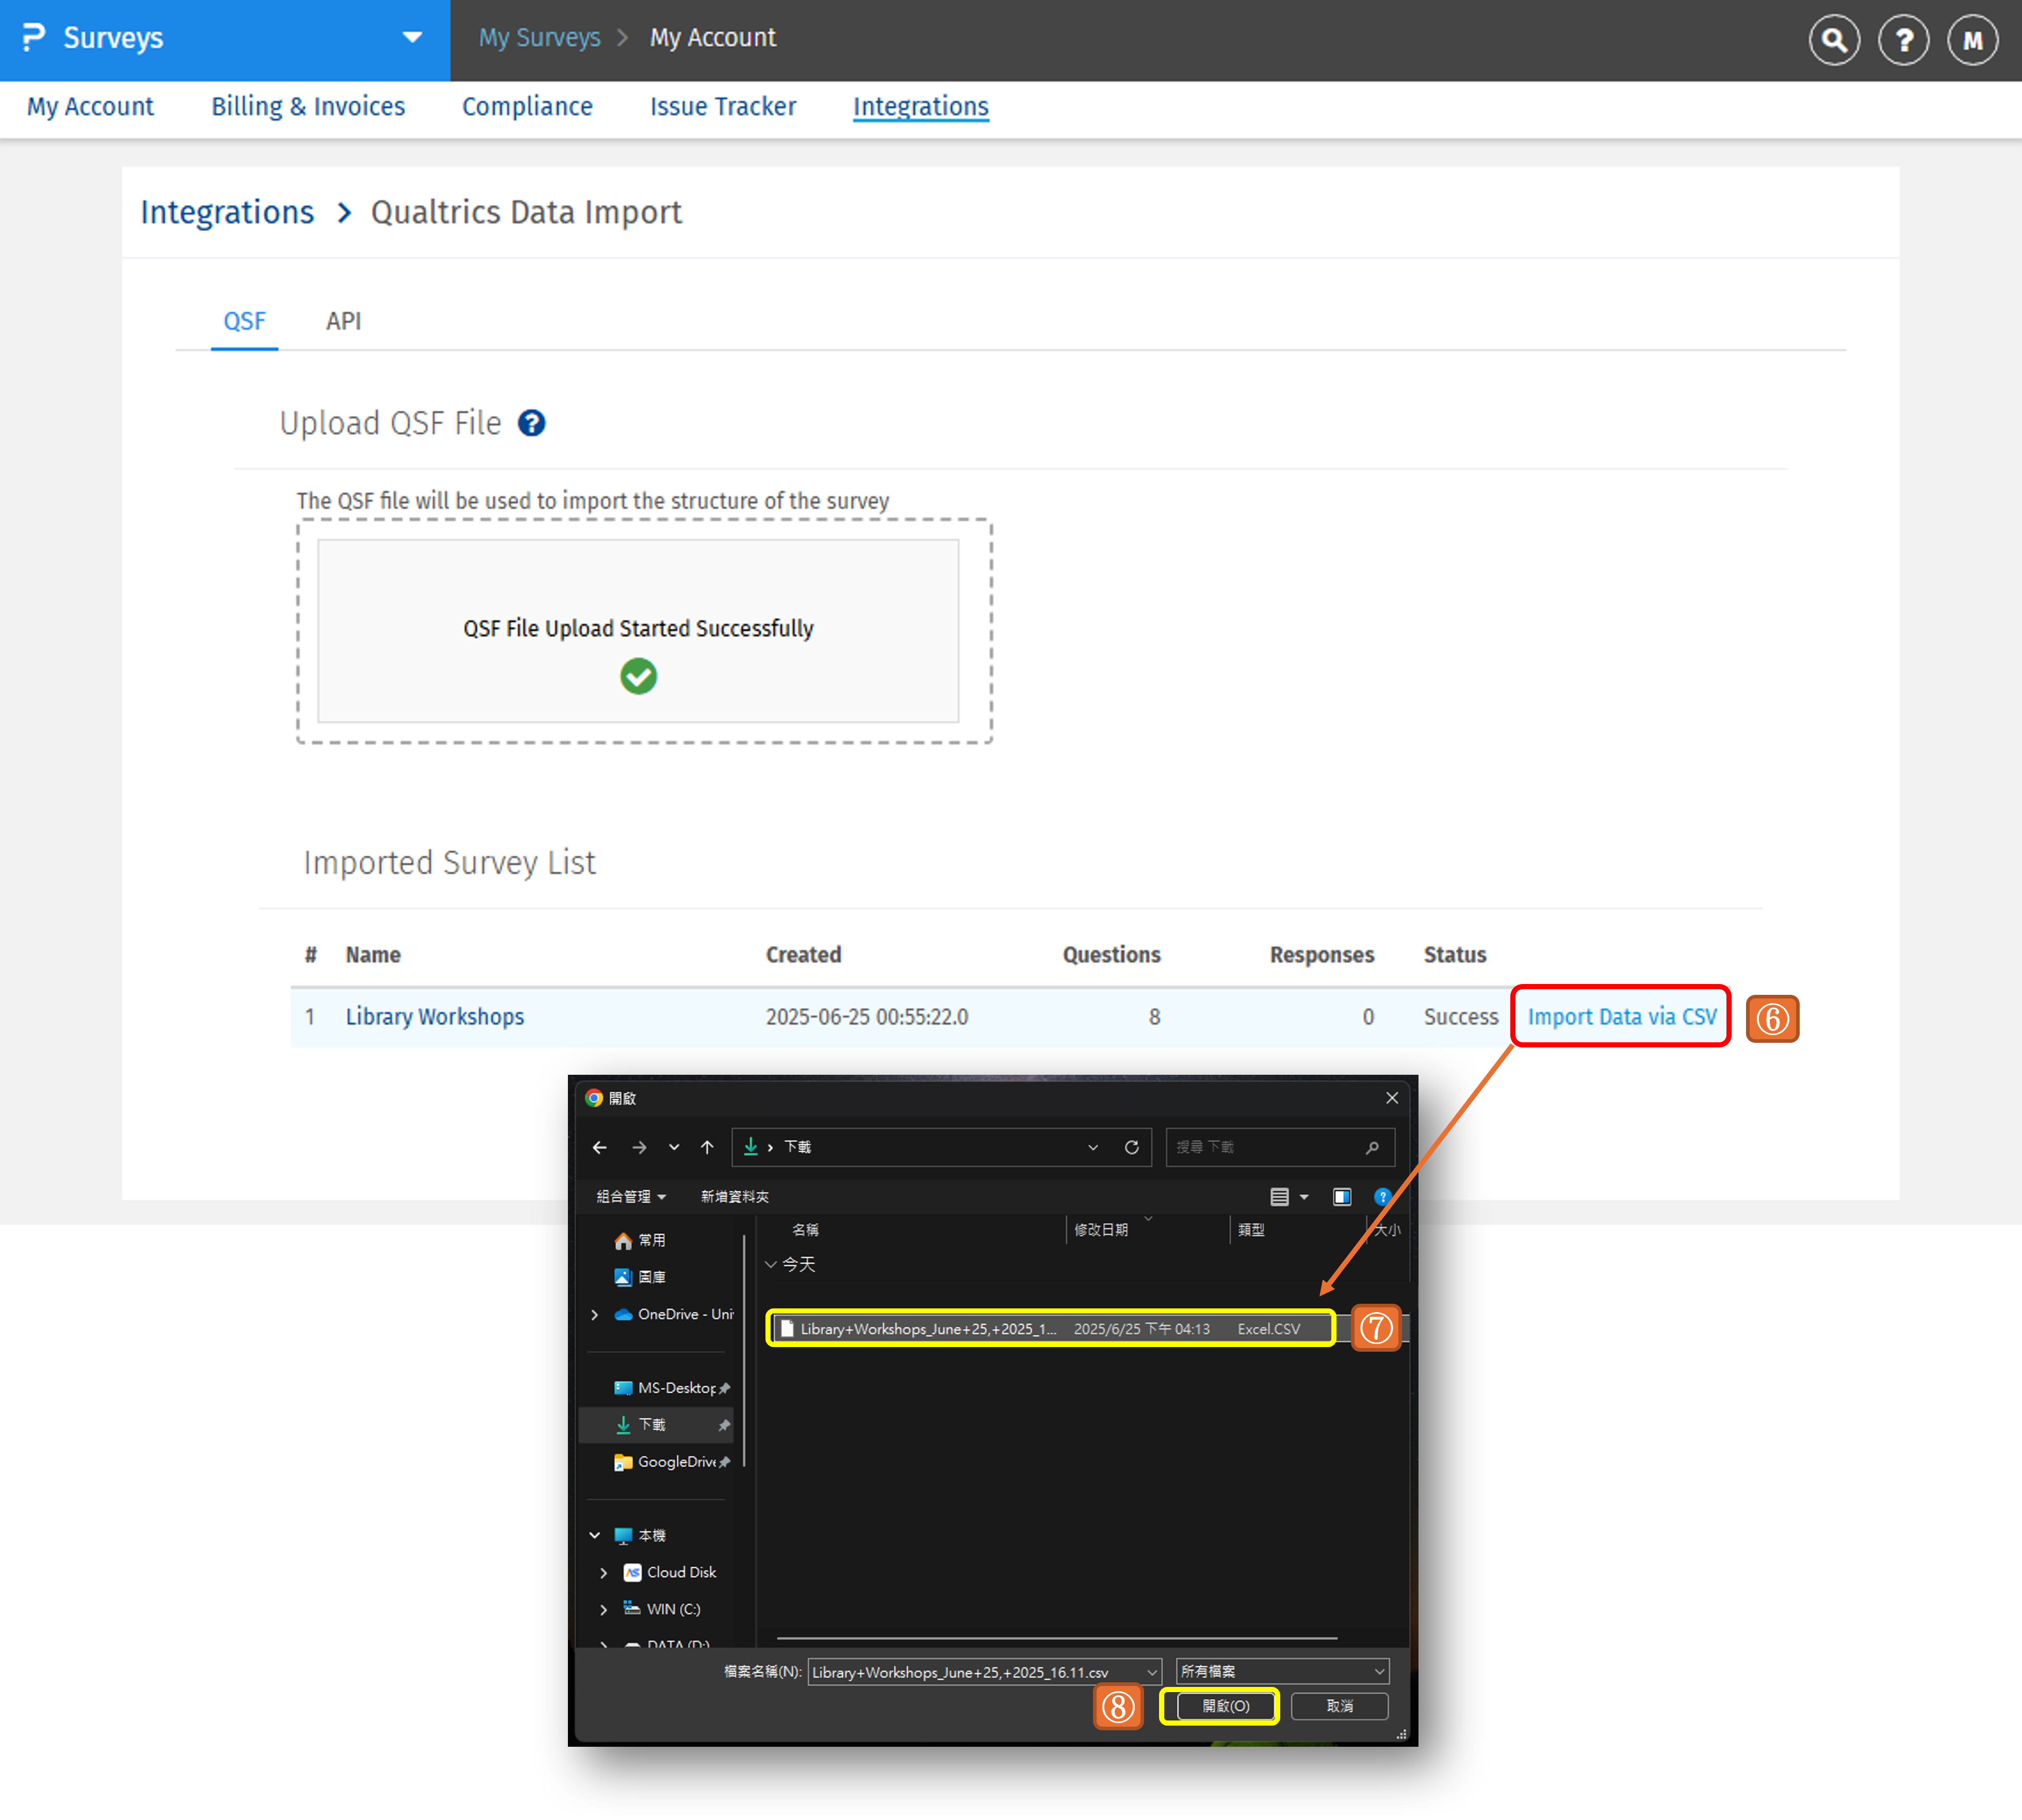Click the help icon beside Upload QSF File
2022x1820 pixels.
coord(531,423)
